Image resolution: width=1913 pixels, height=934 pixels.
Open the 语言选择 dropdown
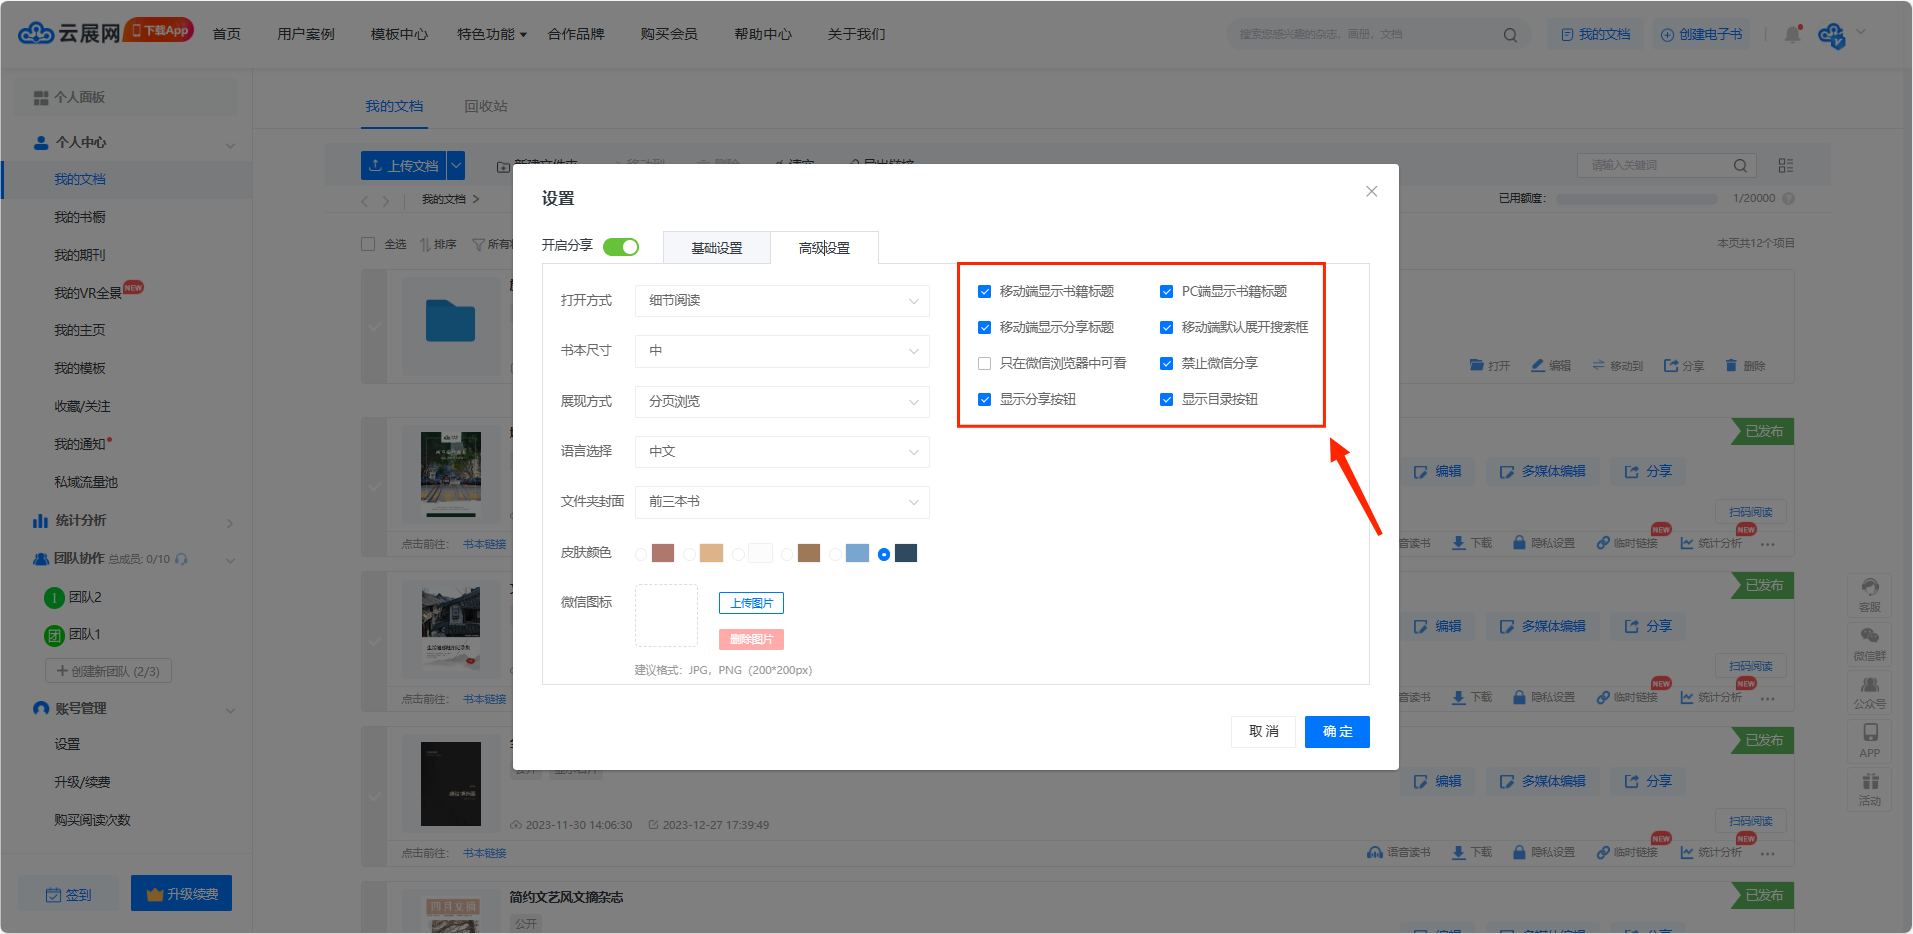[782, 452]
